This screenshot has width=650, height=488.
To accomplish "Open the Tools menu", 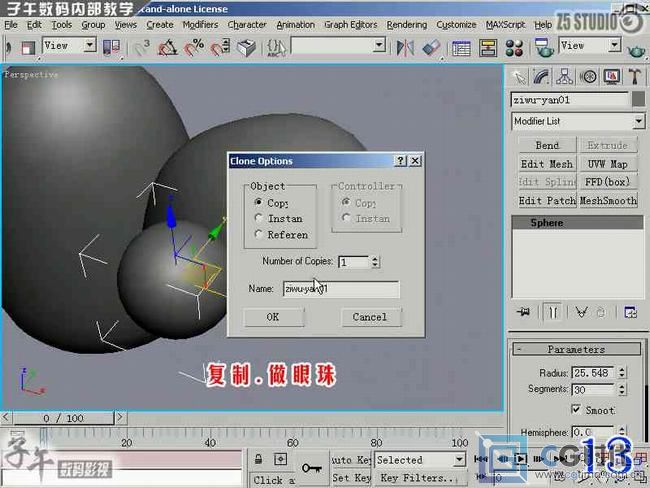I will click(61, 25).
